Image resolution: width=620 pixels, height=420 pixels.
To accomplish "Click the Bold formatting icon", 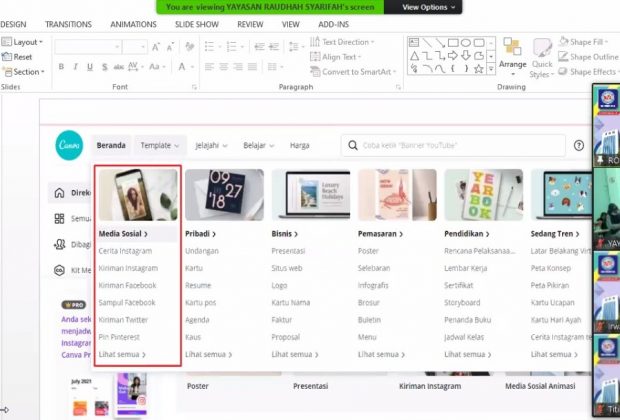I will pos(61,67).
